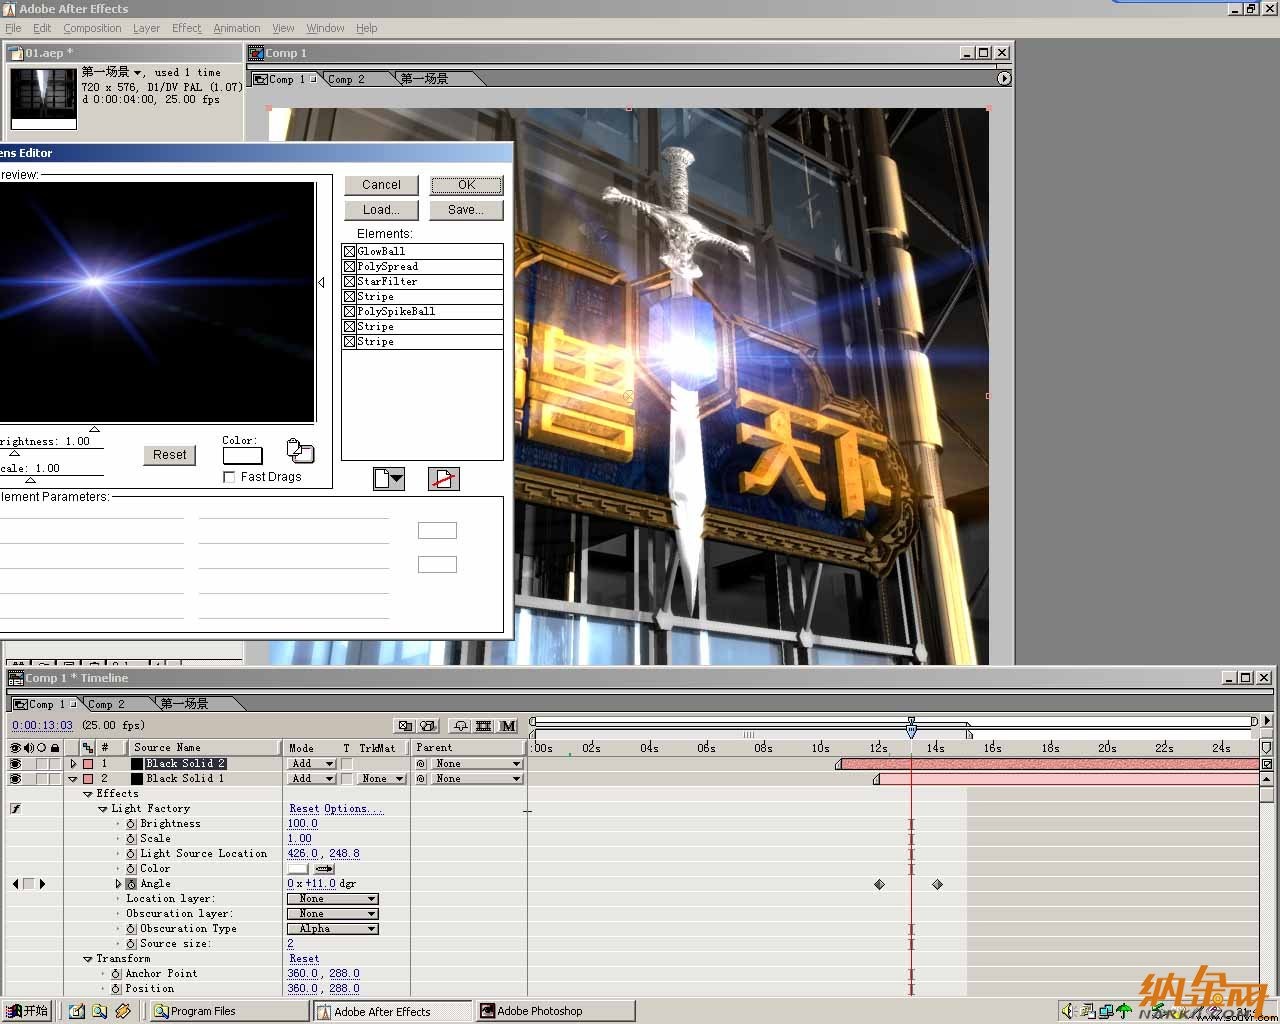Viewport: 1280px width, 1024px height.
Task: Disable the GlowBall element checkbox
Action: (350, 252)
